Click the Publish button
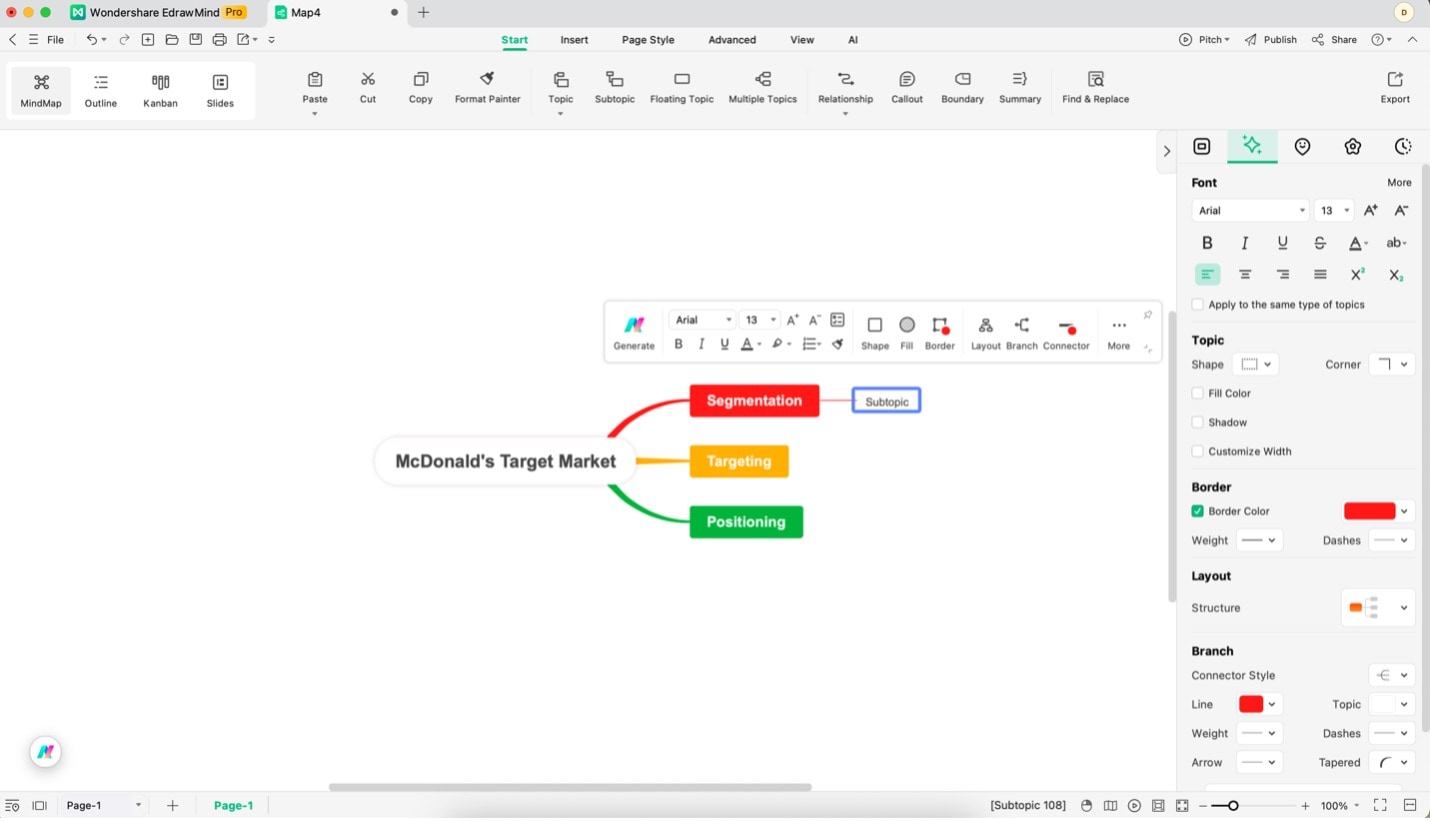Screen dimensions: 1430x821 [1271, 40]
